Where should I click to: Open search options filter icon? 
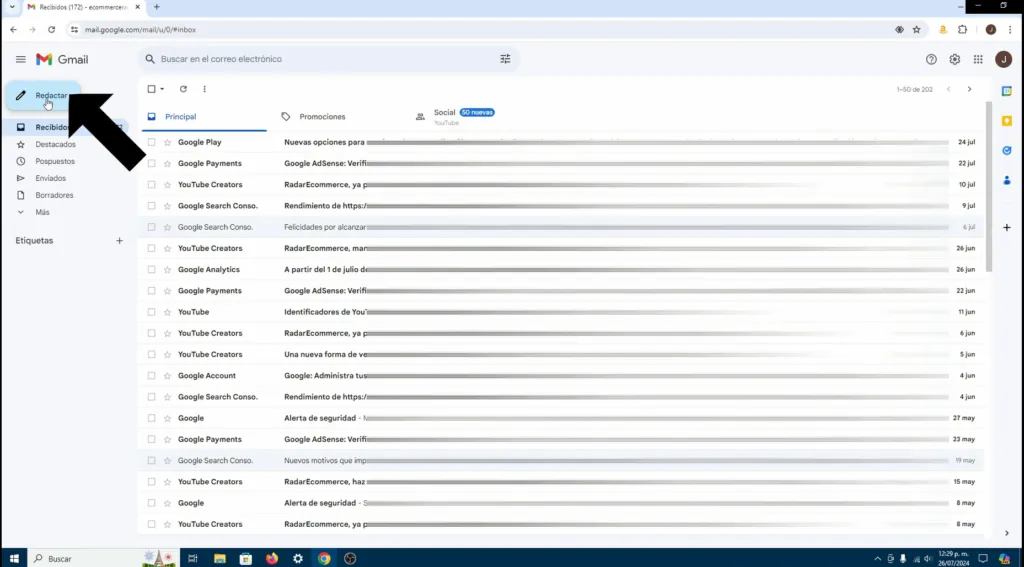pos(505,59)
